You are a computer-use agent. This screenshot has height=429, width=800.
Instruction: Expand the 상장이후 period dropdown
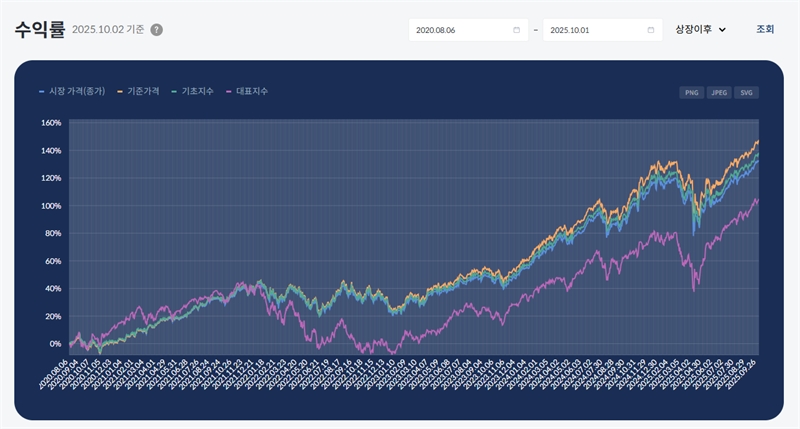700,30
